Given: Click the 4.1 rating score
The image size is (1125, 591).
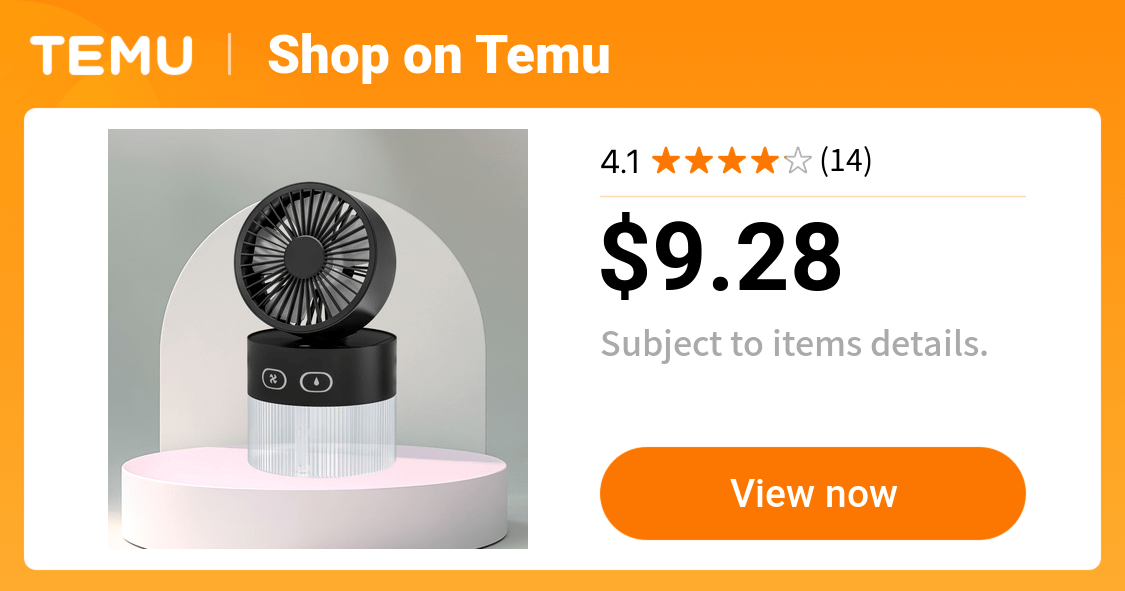Looking at the screenshot, I should point(620,162).
